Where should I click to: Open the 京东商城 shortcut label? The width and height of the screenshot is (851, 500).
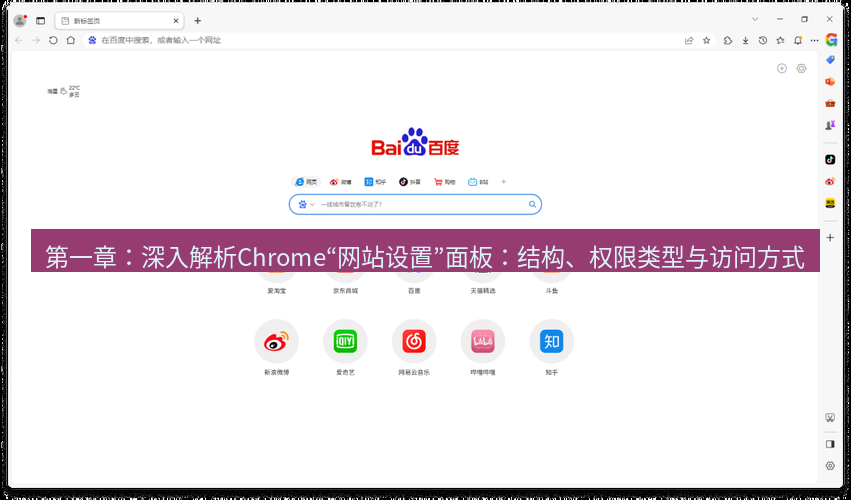pos(346,291)
